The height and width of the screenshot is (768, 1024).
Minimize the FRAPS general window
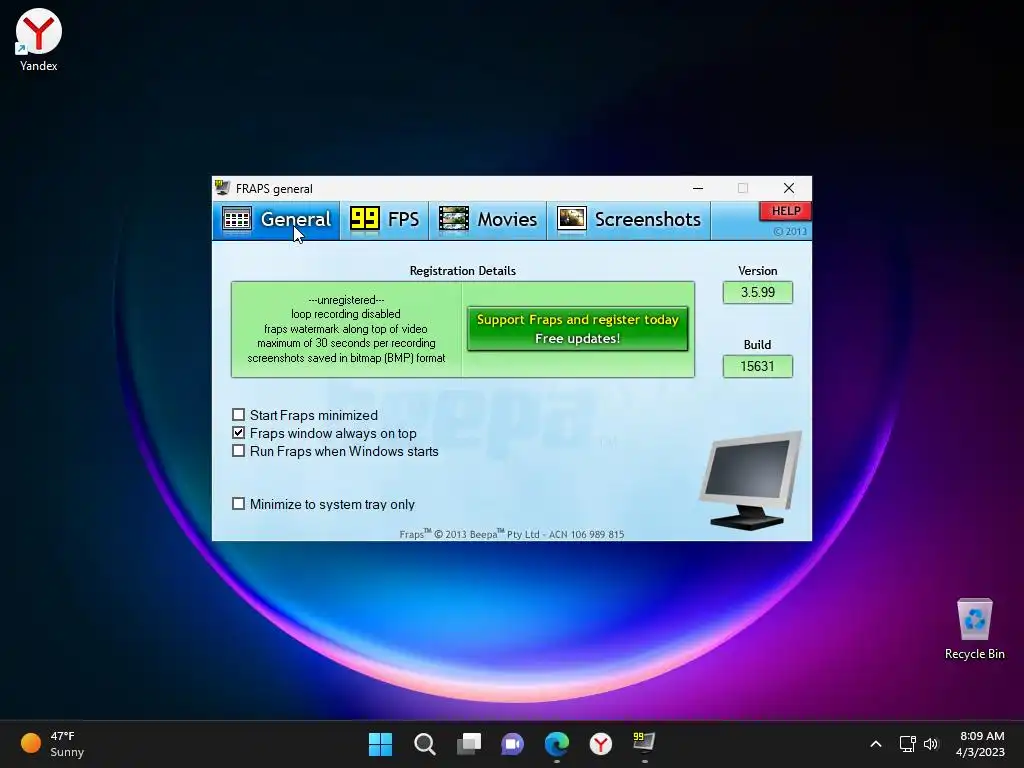698,189
